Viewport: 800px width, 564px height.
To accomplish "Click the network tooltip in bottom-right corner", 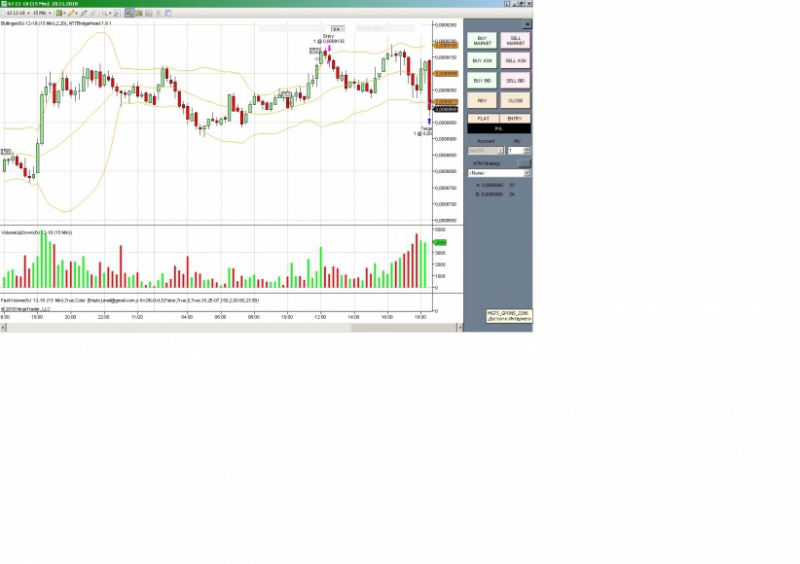I will click(x=509, y=316).
